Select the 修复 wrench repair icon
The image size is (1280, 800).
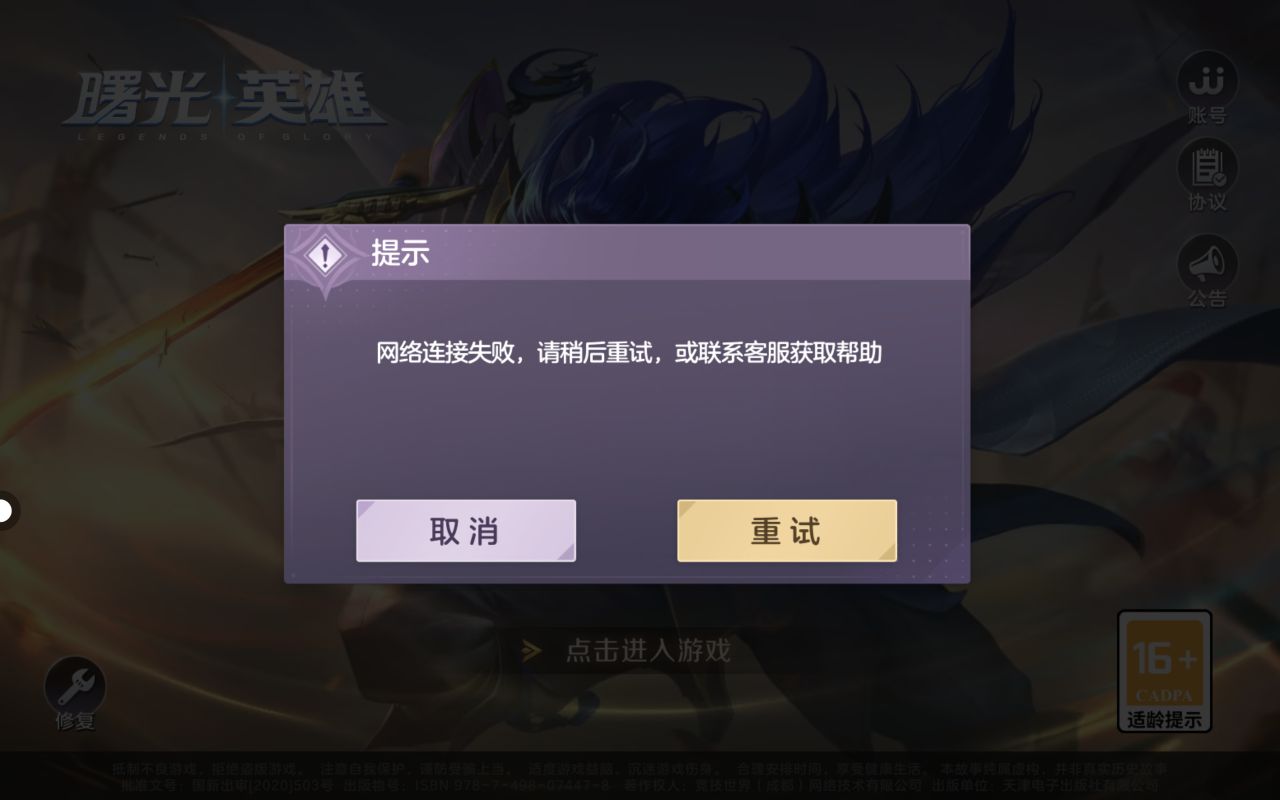pos(75,686)
